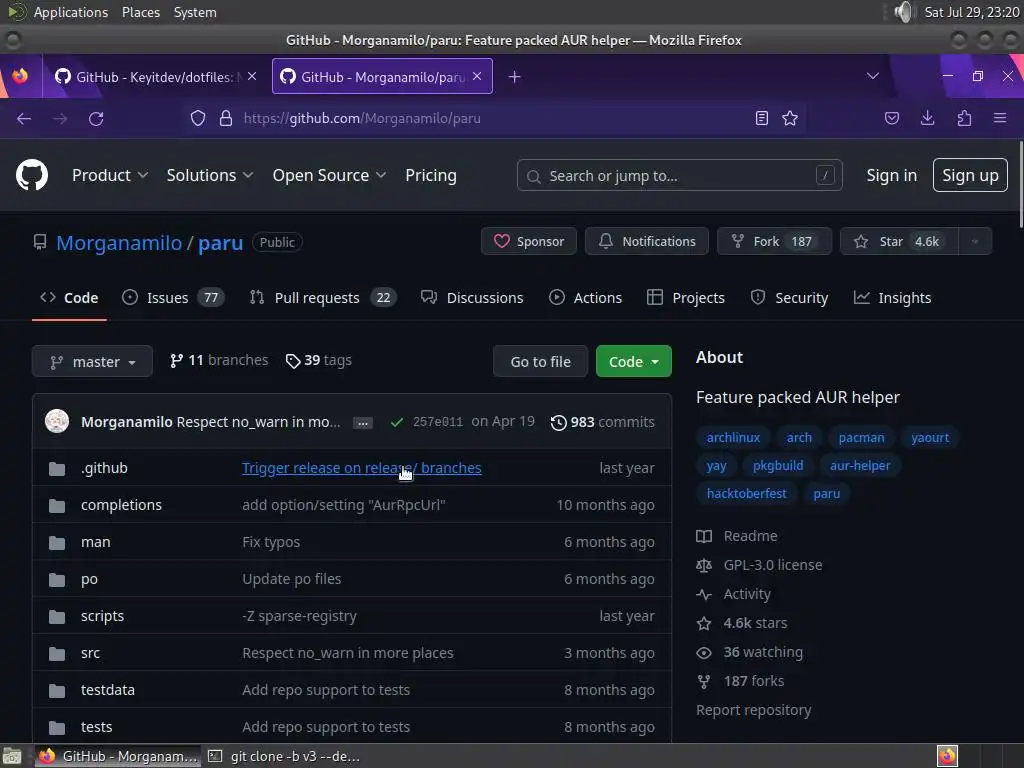
Task: Bookmark this page with the star icon
Action: tap(790, 118)
